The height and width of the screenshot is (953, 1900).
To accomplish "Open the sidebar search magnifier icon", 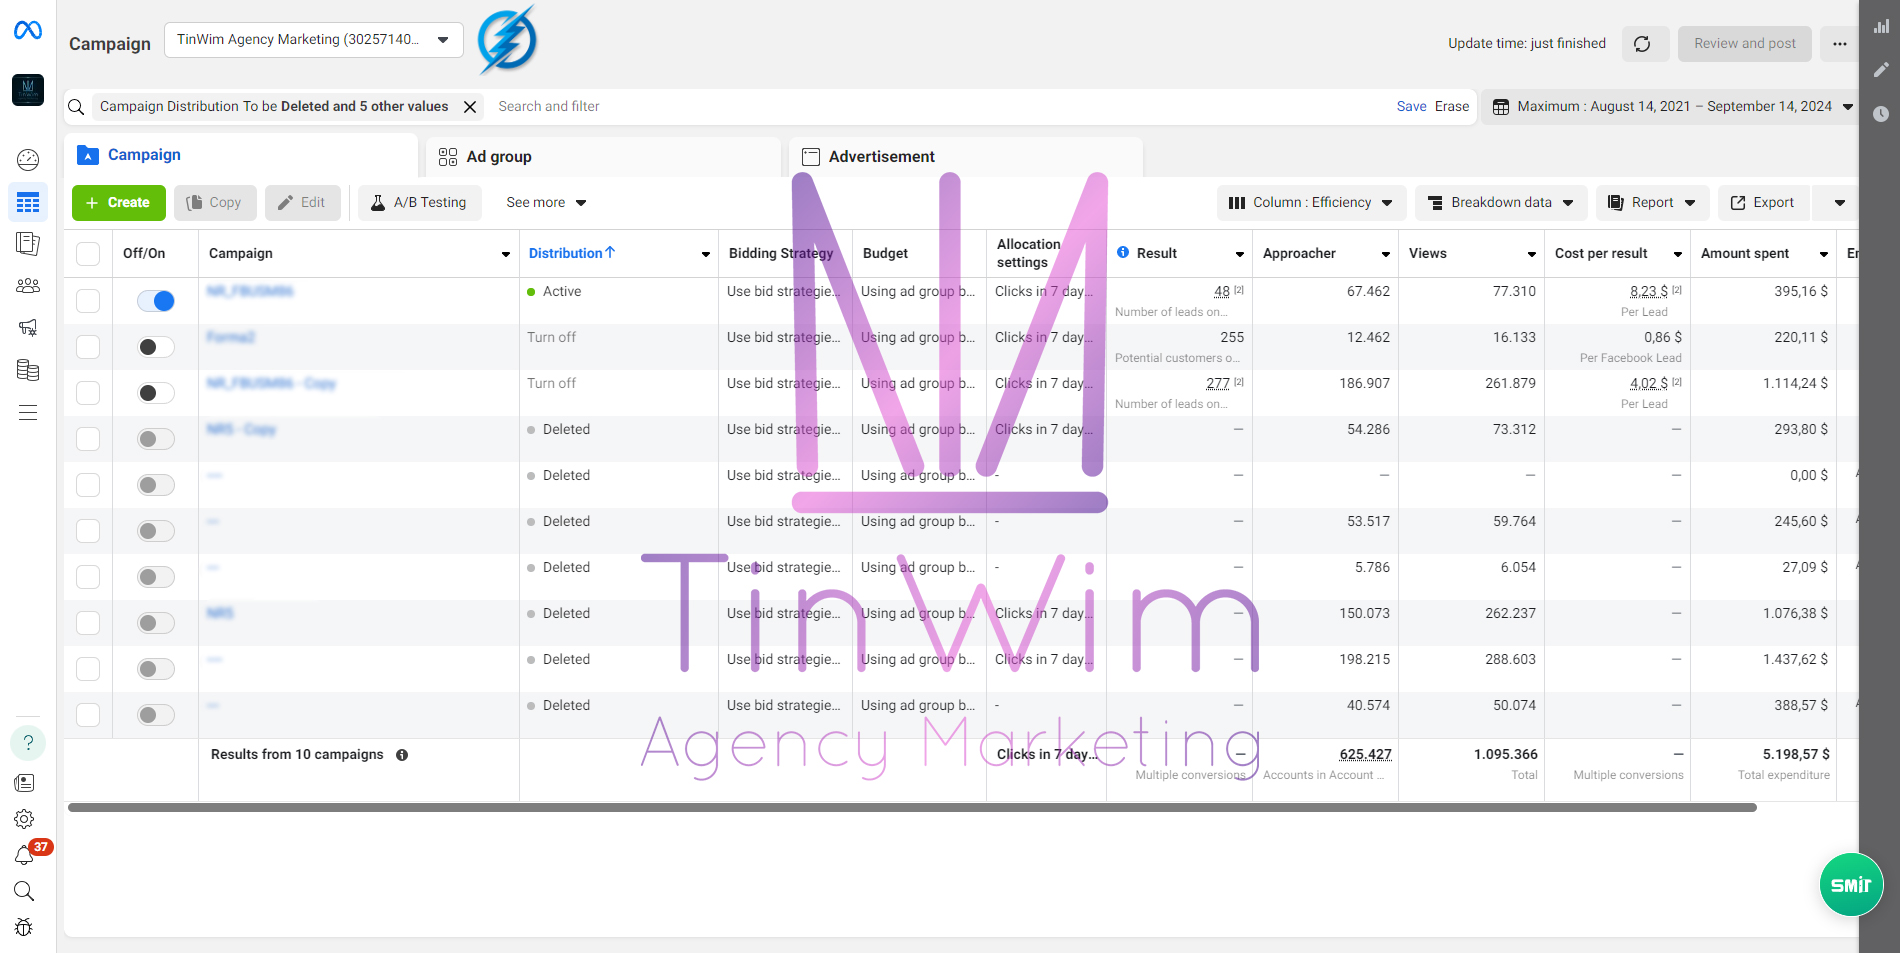I will point(25,891).
